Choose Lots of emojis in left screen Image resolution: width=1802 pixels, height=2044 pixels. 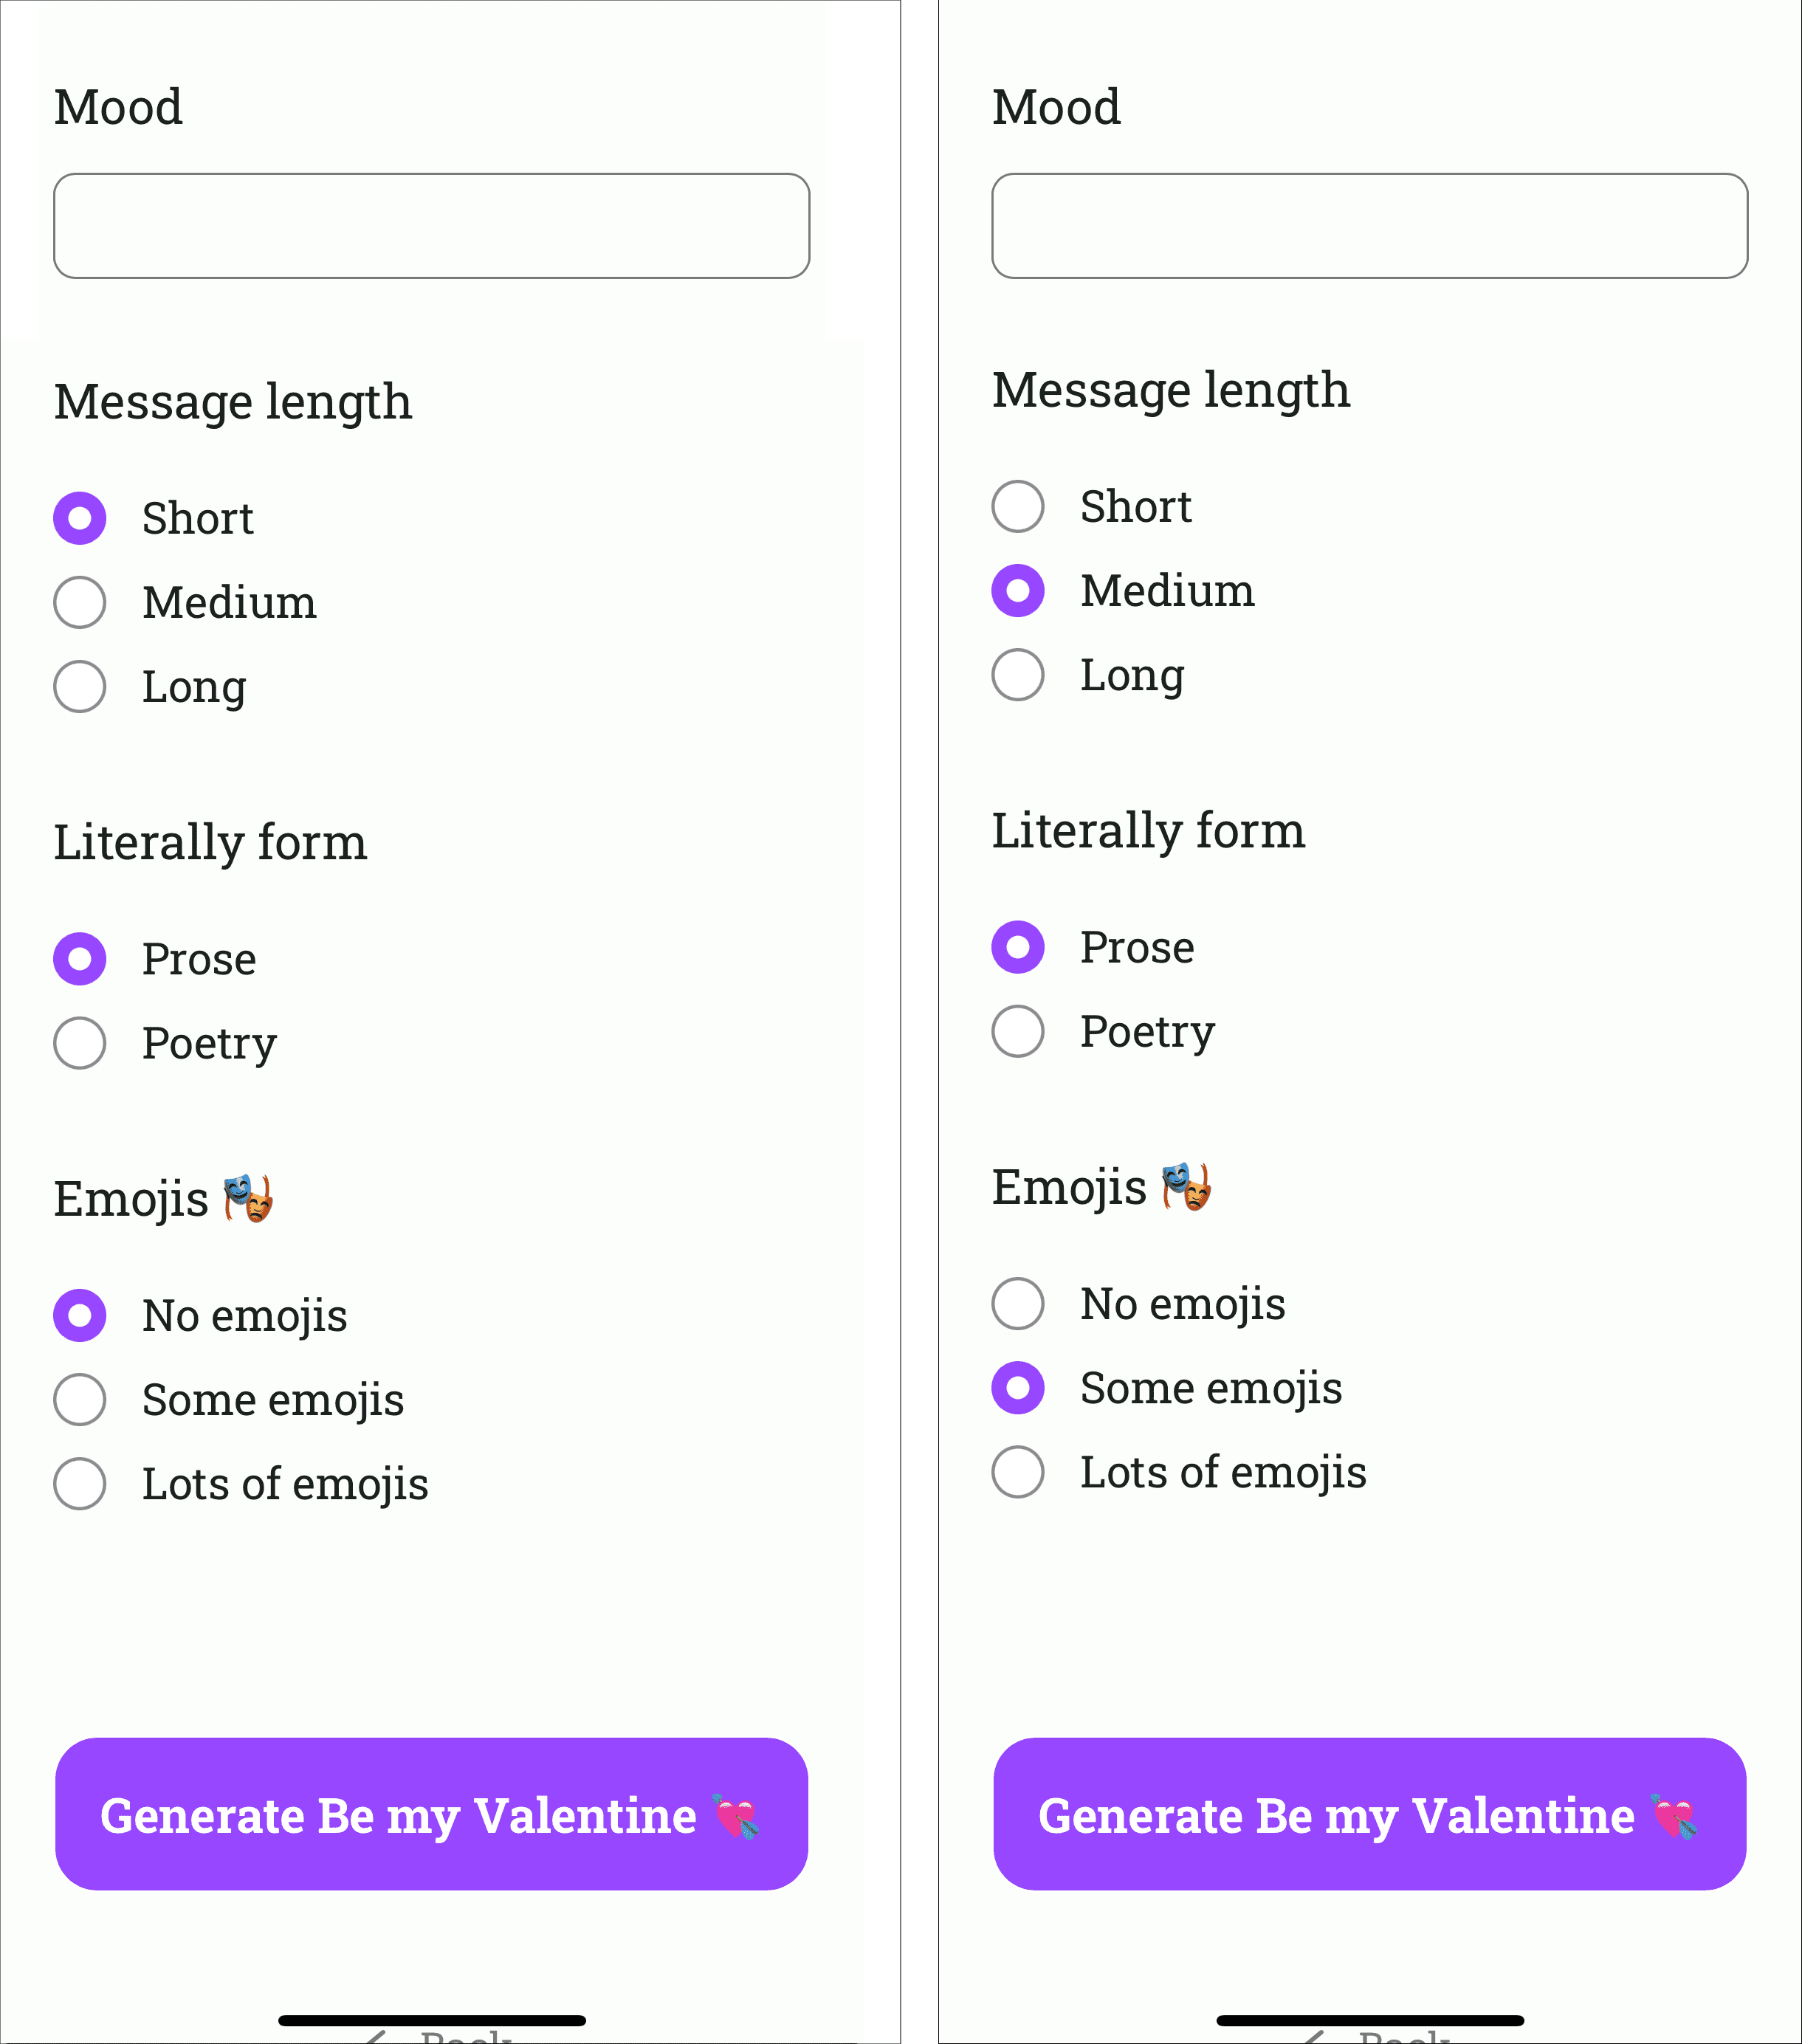pos(80,1483)
